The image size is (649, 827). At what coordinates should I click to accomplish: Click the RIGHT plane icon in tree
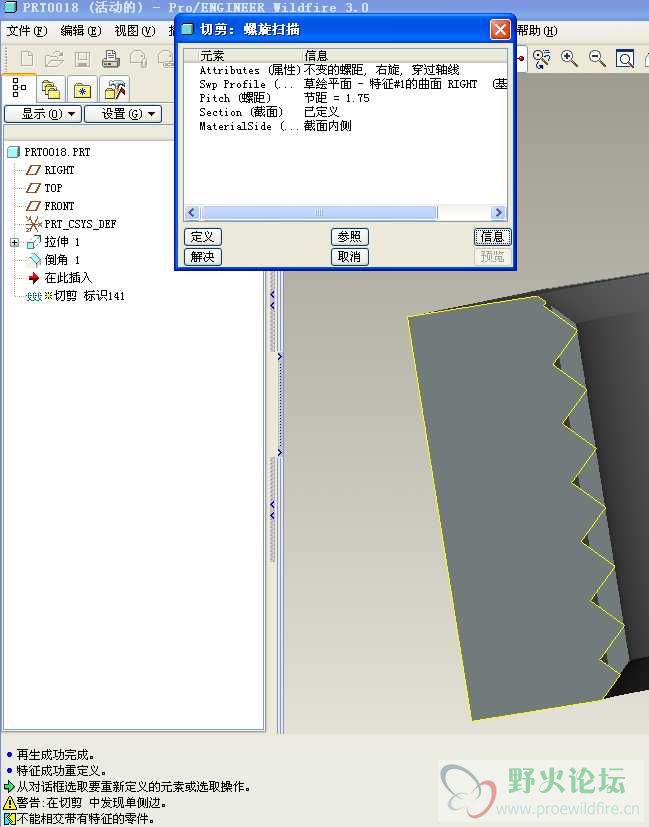(x=33, y=170)
